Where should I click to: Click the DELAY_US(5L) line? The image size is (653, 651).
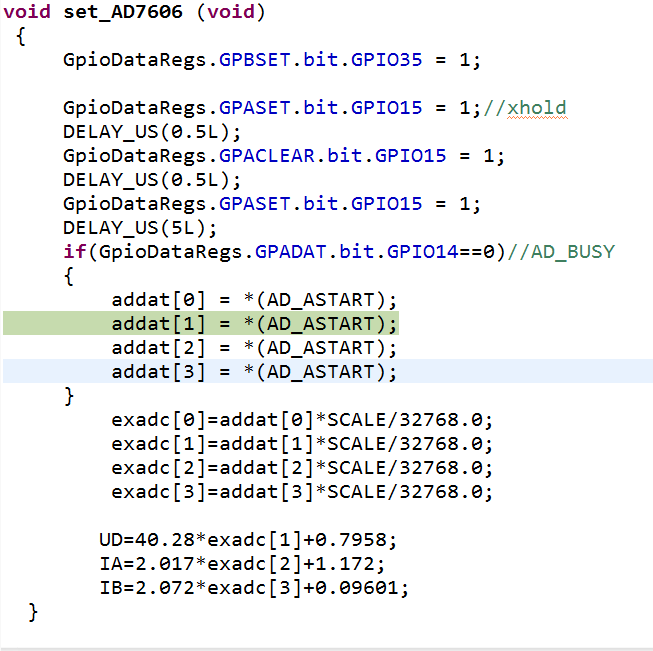click(140, 228)
